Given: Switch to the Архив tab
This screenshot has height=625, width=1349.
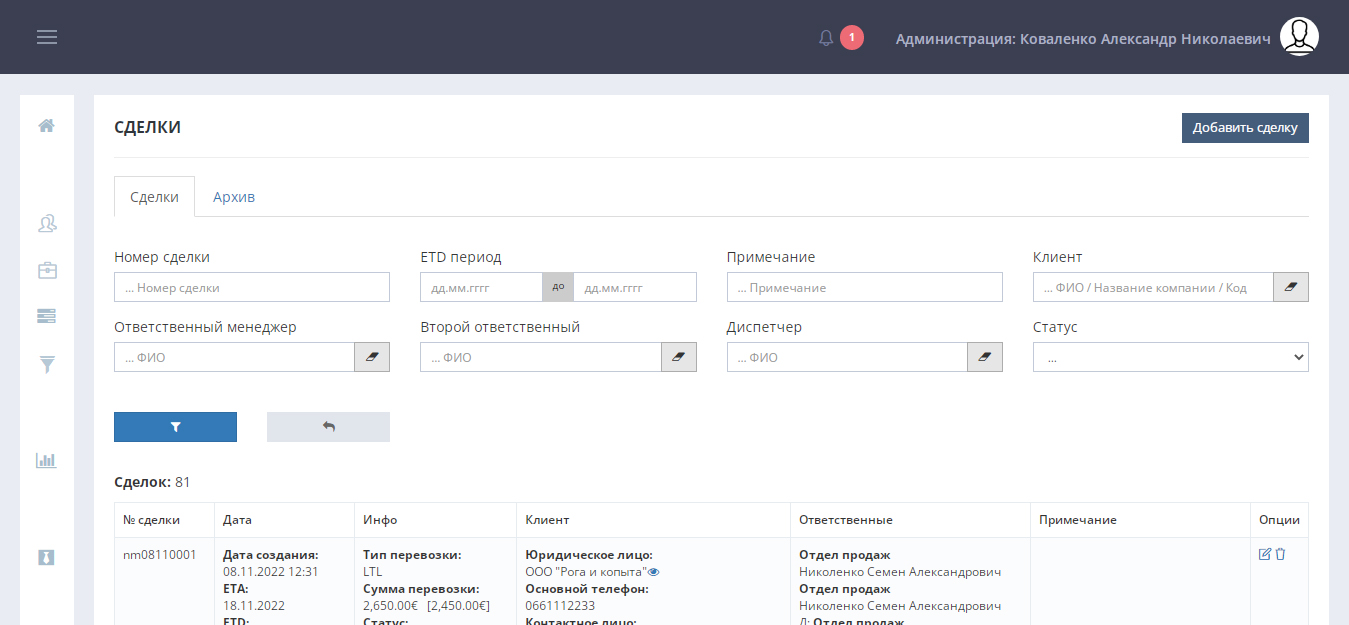Looking at the screenshot, I should point(234,197).
